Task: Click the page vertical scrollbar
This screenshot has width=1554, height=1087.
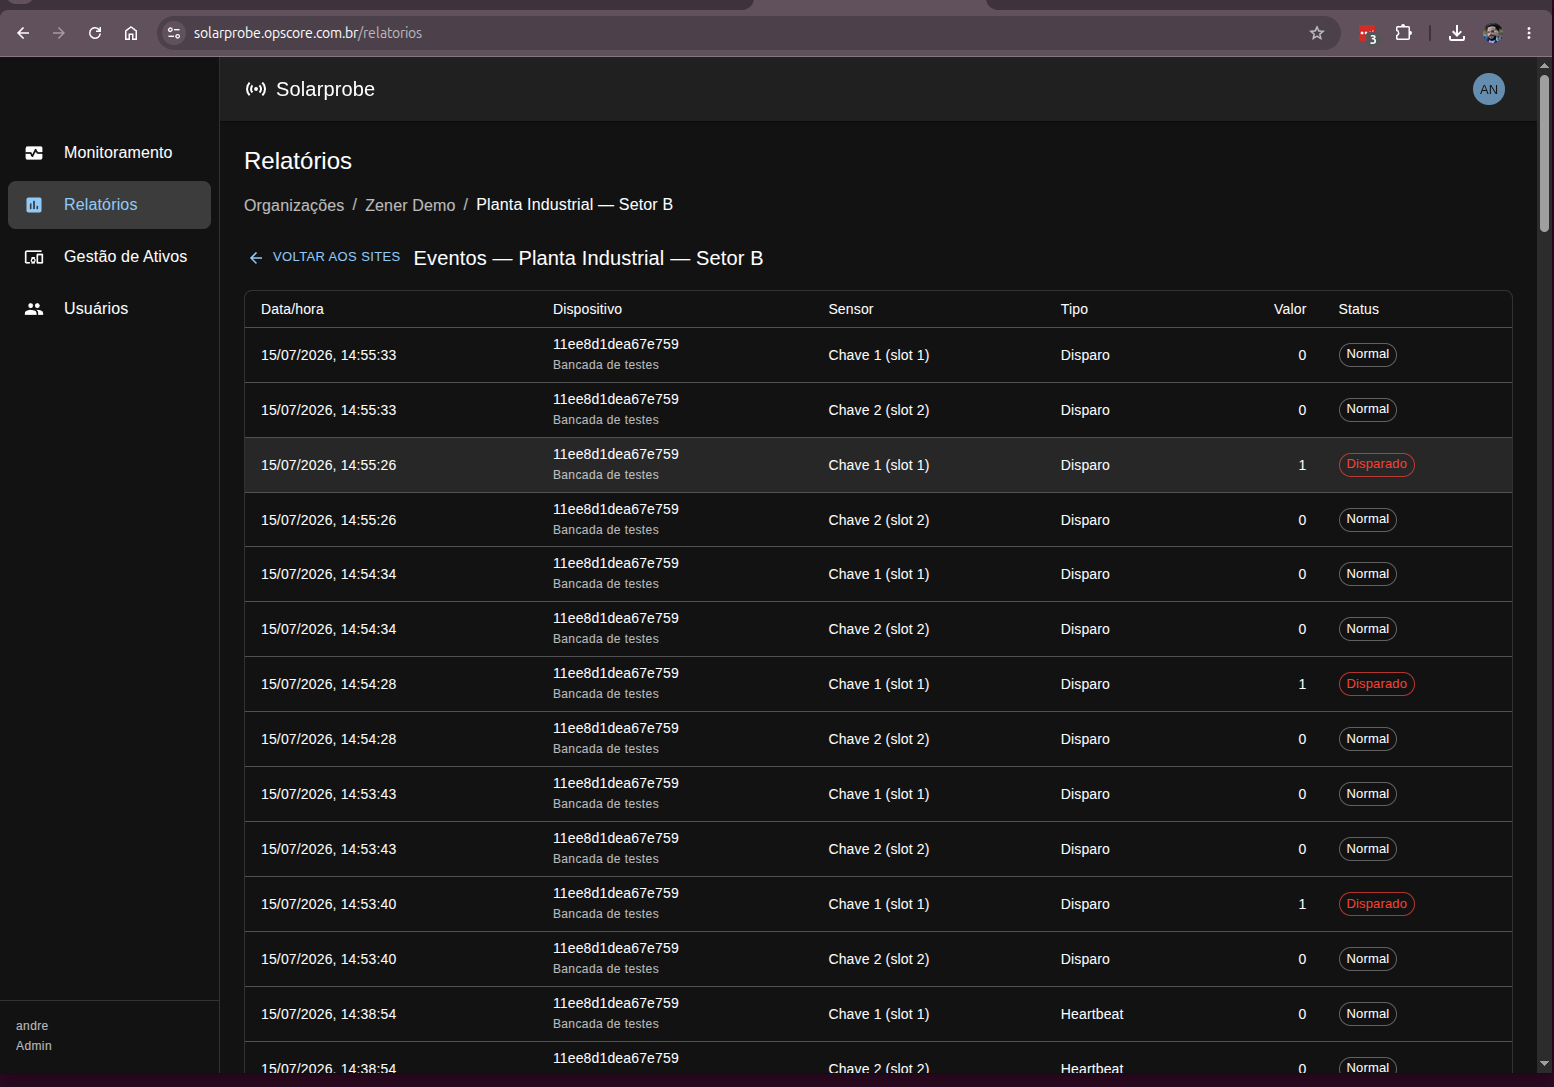Action: pos(1544,148)
